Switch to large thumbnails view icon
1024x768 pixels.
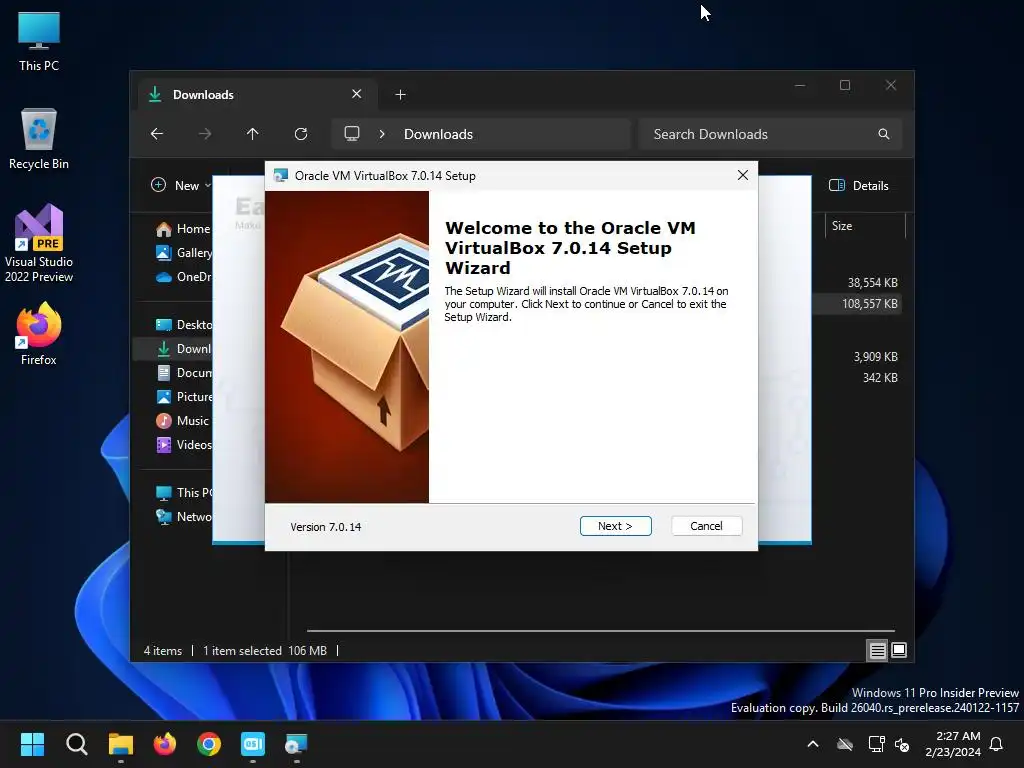(899, 650)
